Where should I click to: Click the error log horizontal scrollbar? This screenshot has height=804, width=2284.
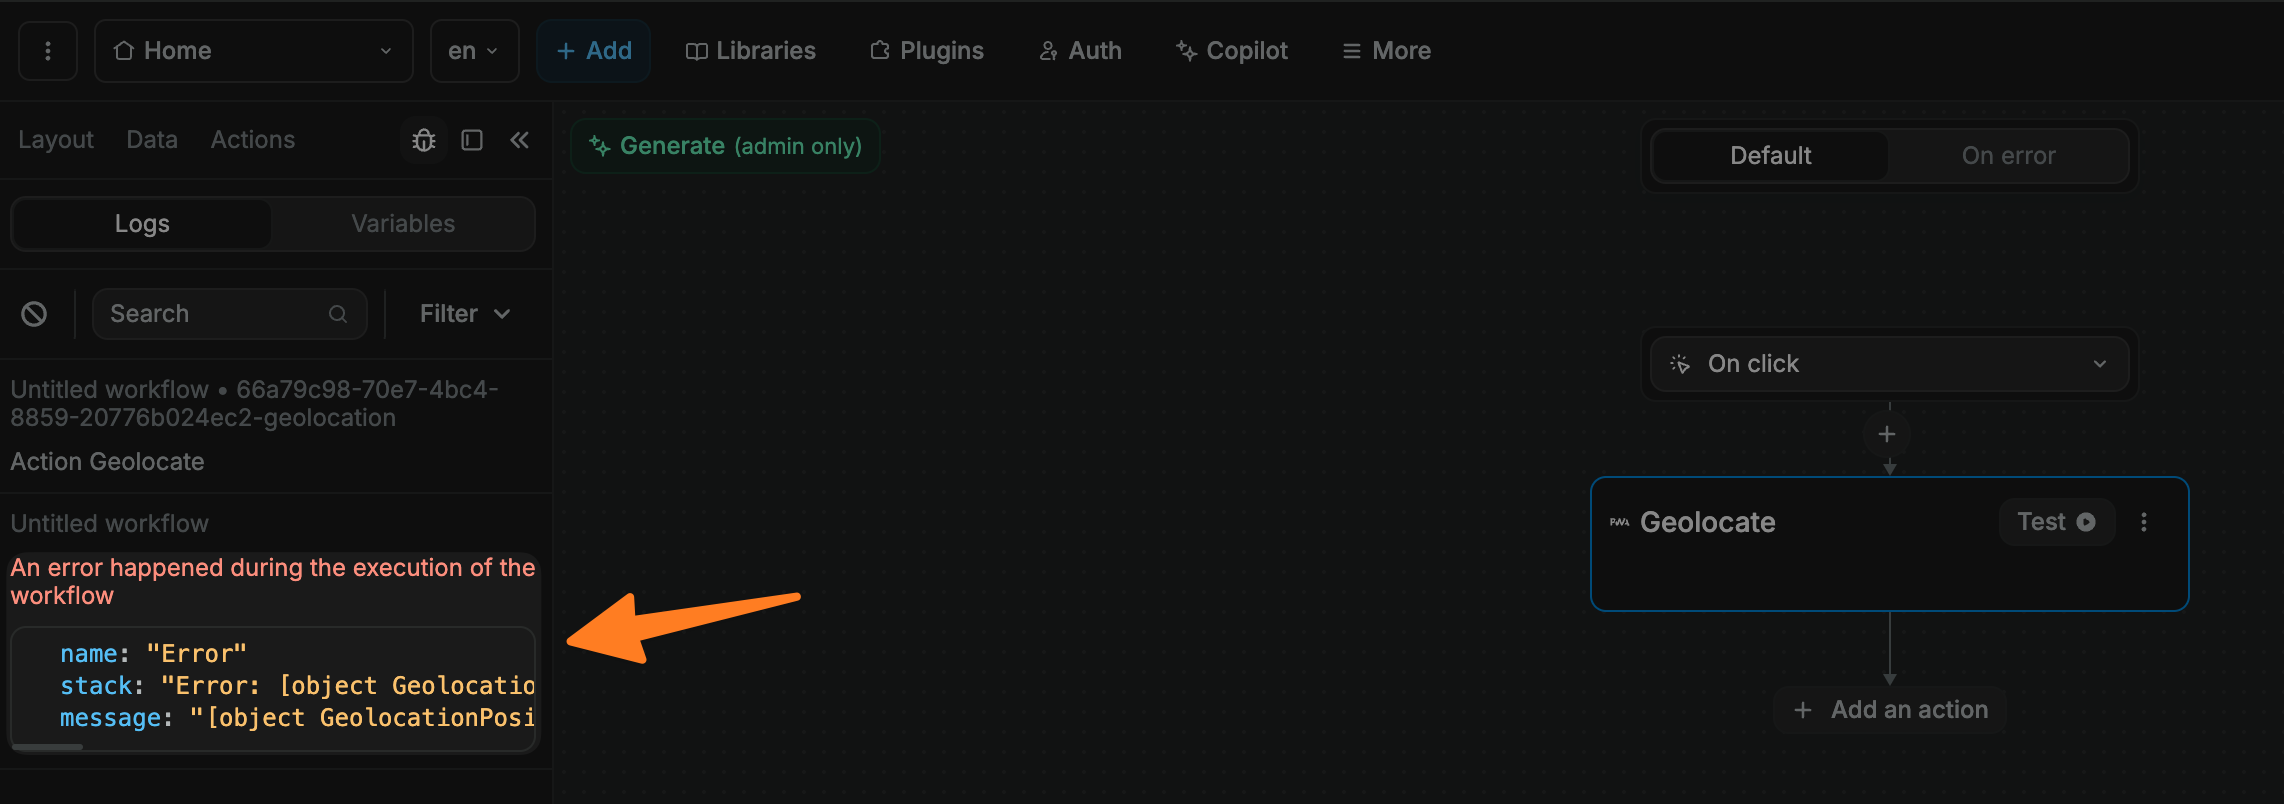pyautogui.click(x=48, y=746)
